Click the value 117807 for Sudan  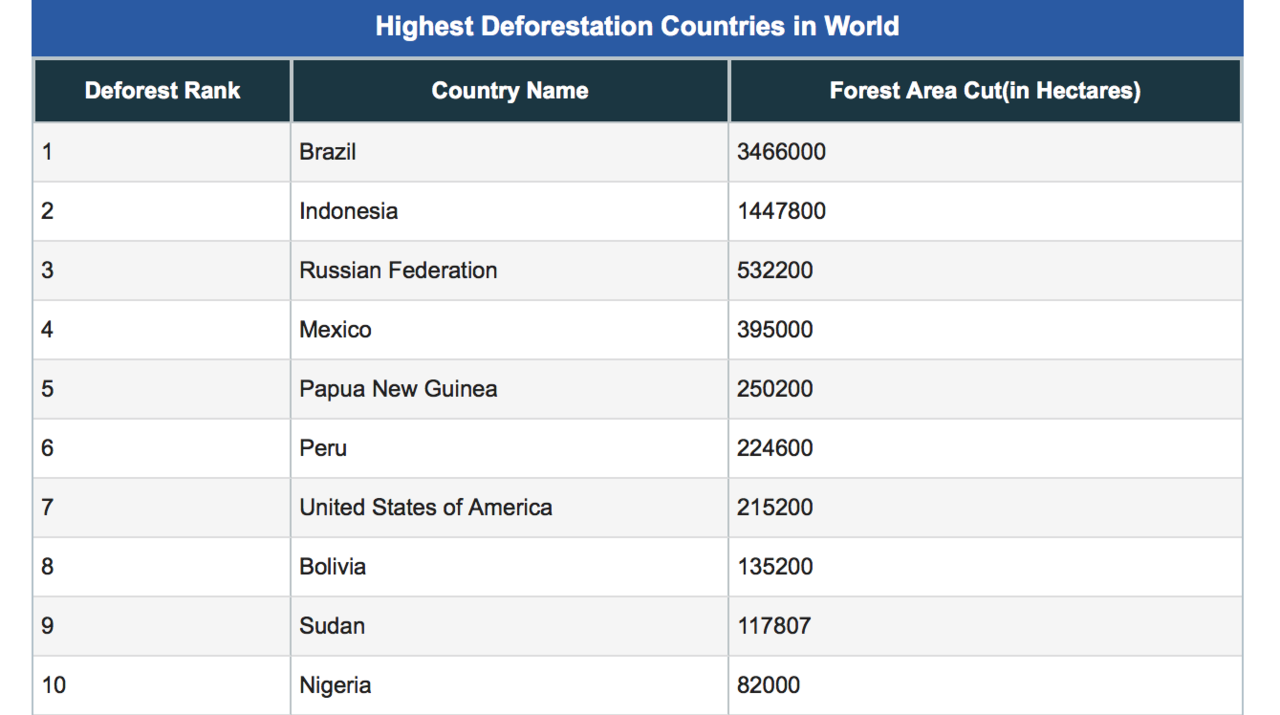[x=774, y=626]
